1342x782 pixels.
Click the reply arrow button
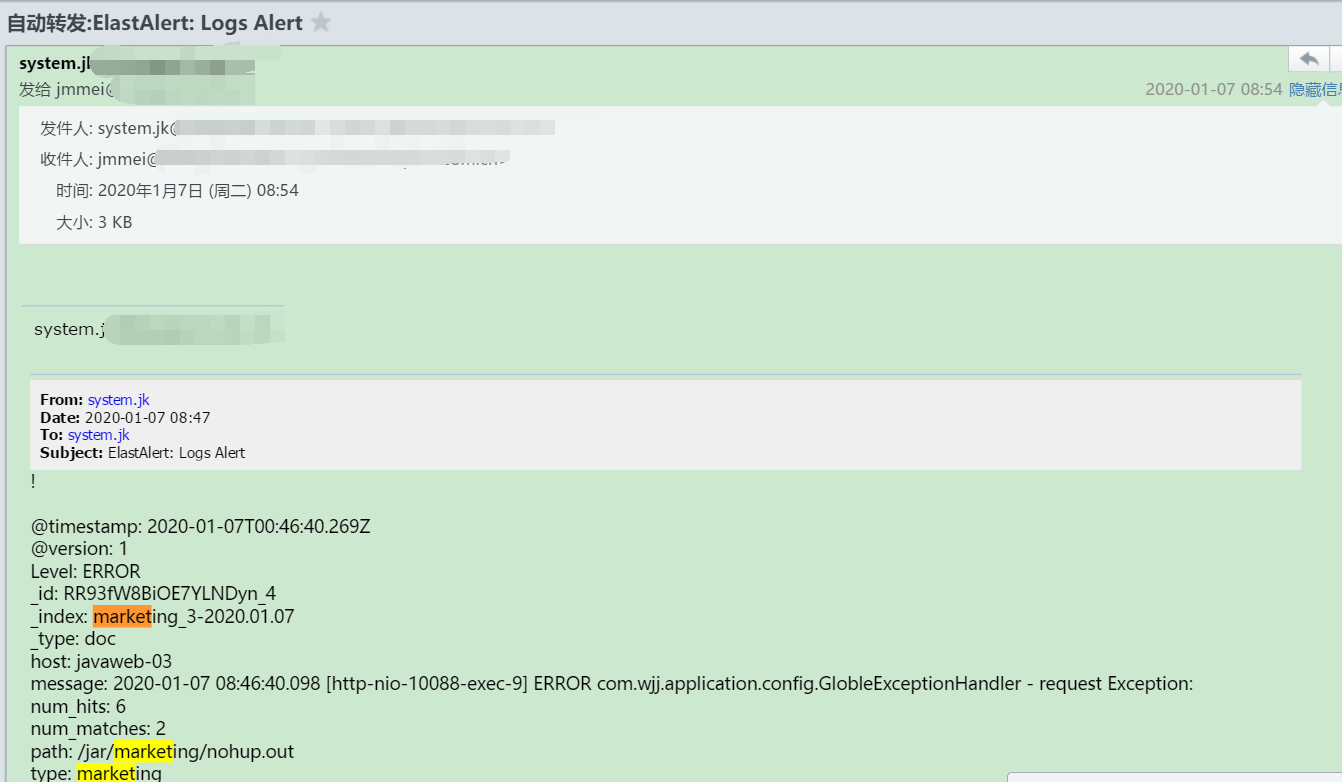pos(1309,58)
